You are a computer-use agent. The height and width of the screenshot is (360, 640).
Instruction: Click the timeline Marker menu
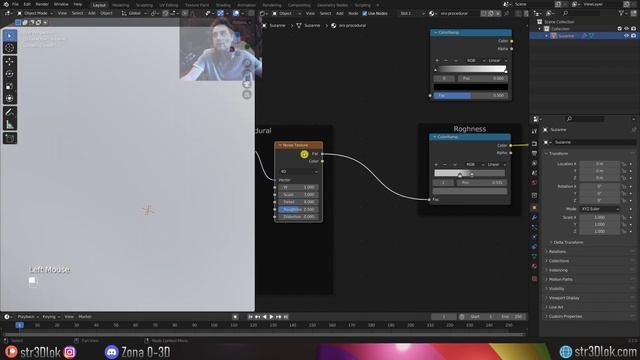click(85, 317)
